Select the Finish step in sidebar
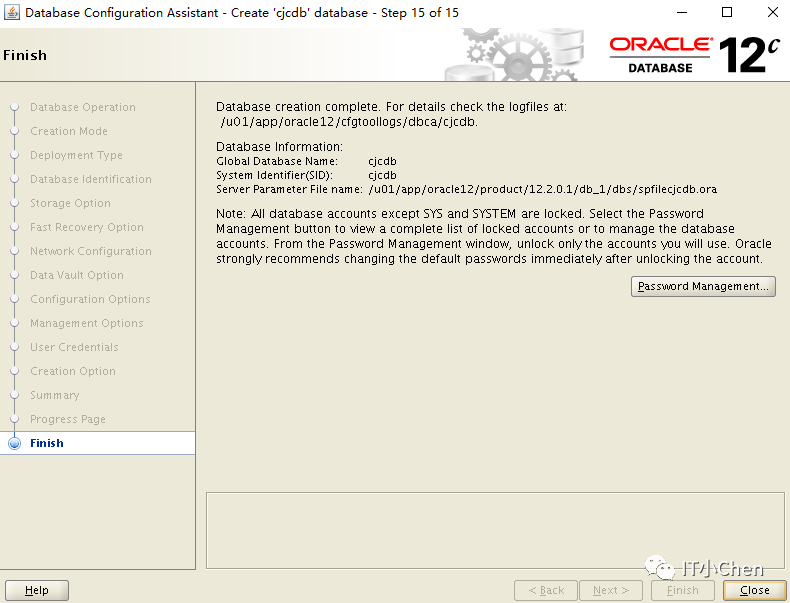The image size is (790, 603). coord(47,443)
